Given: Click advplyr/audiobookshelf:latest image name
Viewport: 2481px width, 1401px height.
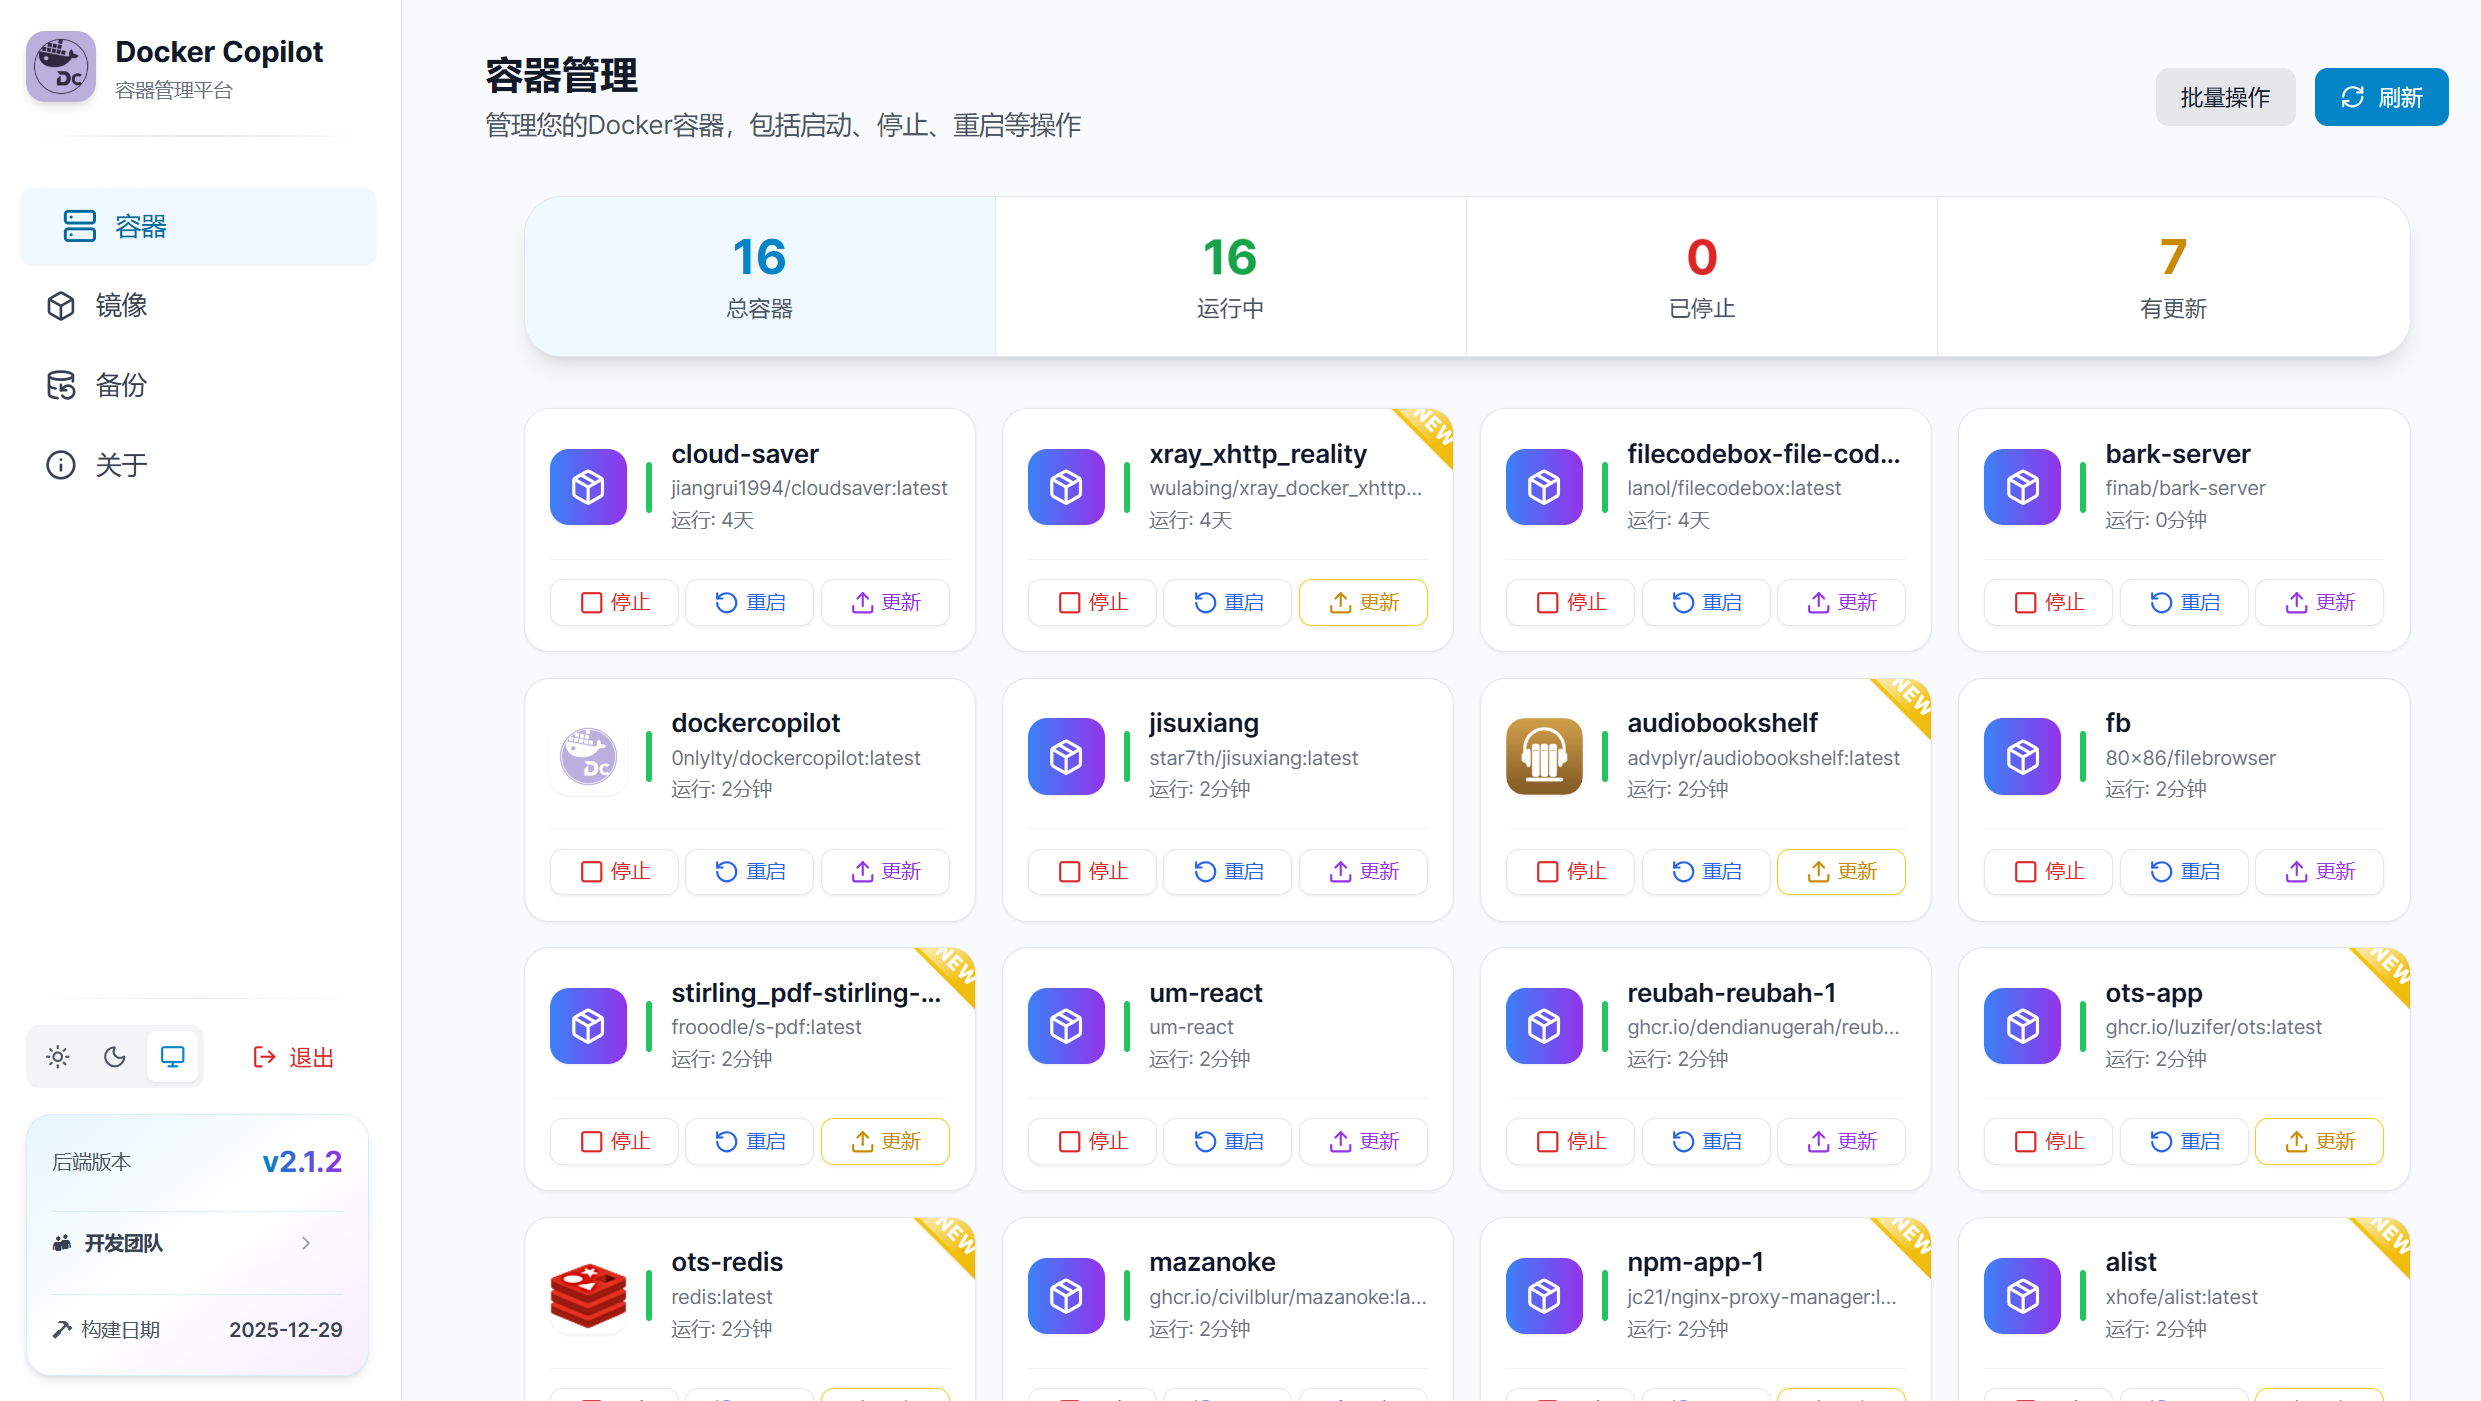Looking at the screenshot, I should [x=1763, y=758].
